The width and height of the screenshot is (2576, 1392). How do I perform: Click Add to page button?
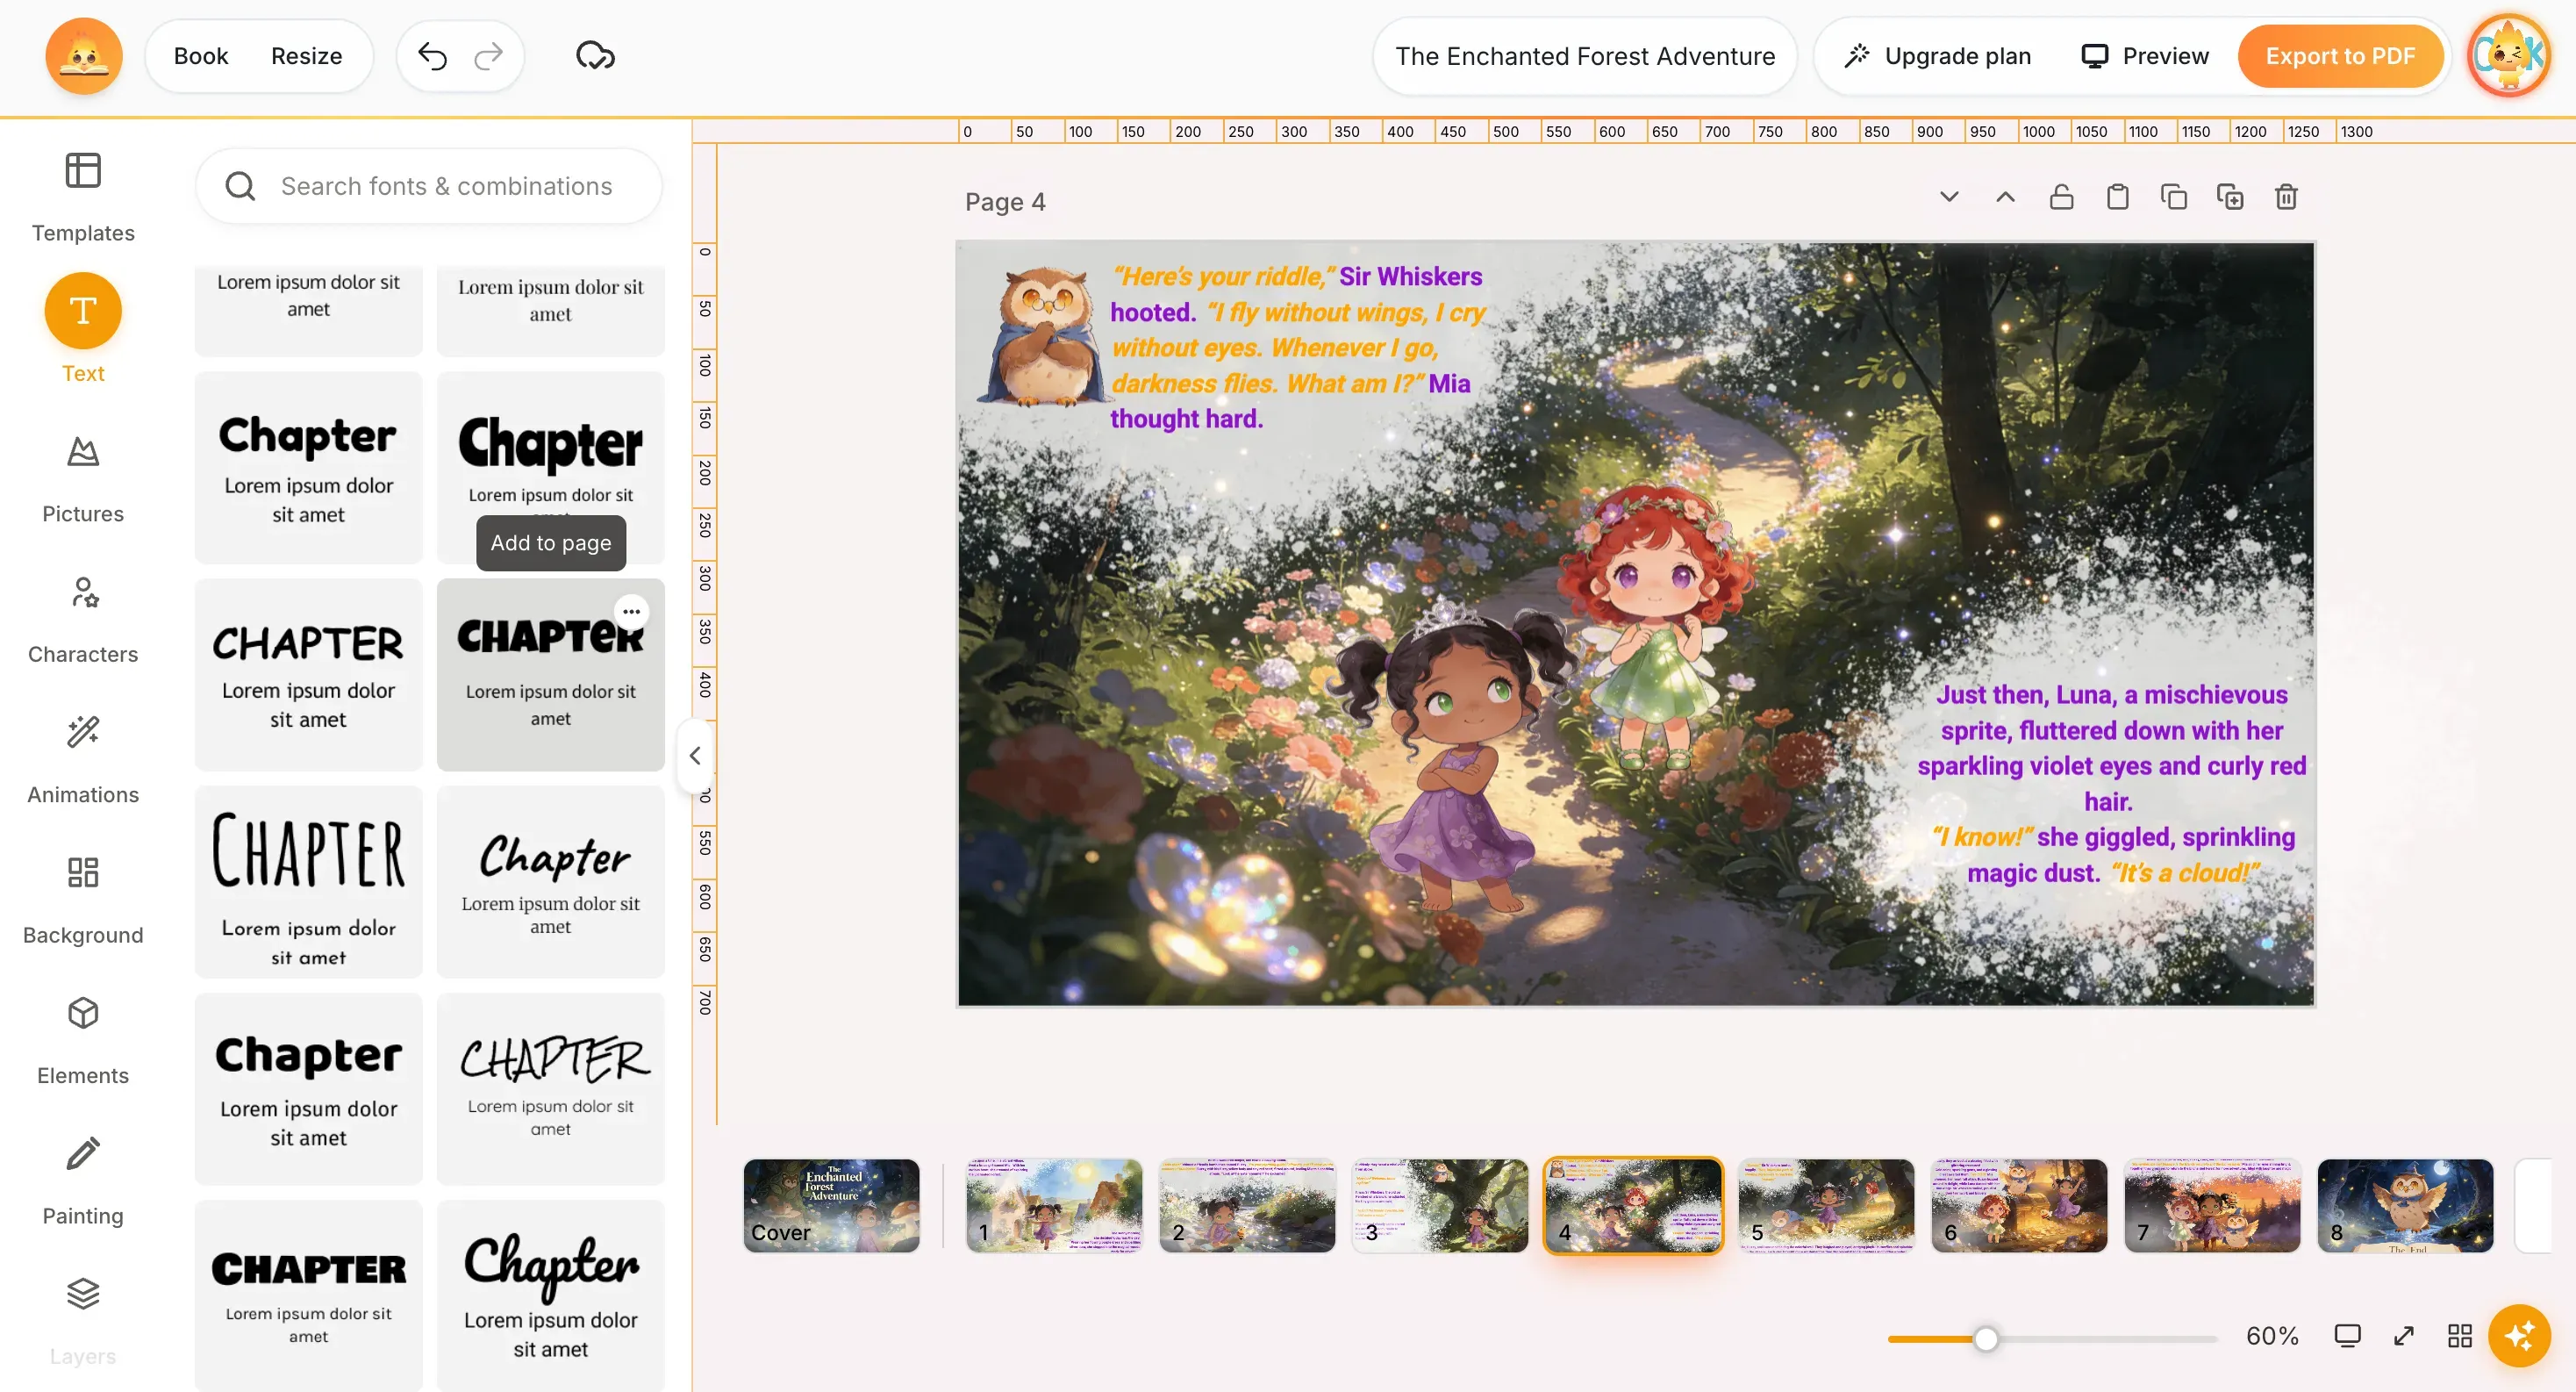[x=551, y=543]
